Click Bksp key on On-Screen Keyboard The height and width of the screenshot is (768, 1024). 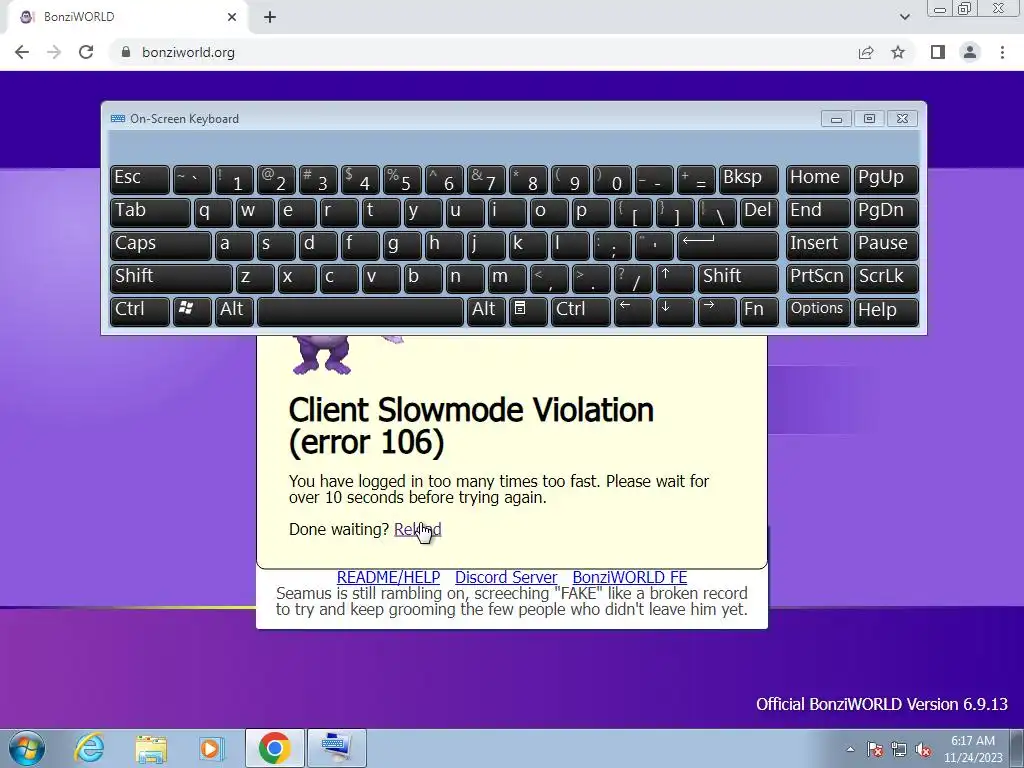(749, 178)
